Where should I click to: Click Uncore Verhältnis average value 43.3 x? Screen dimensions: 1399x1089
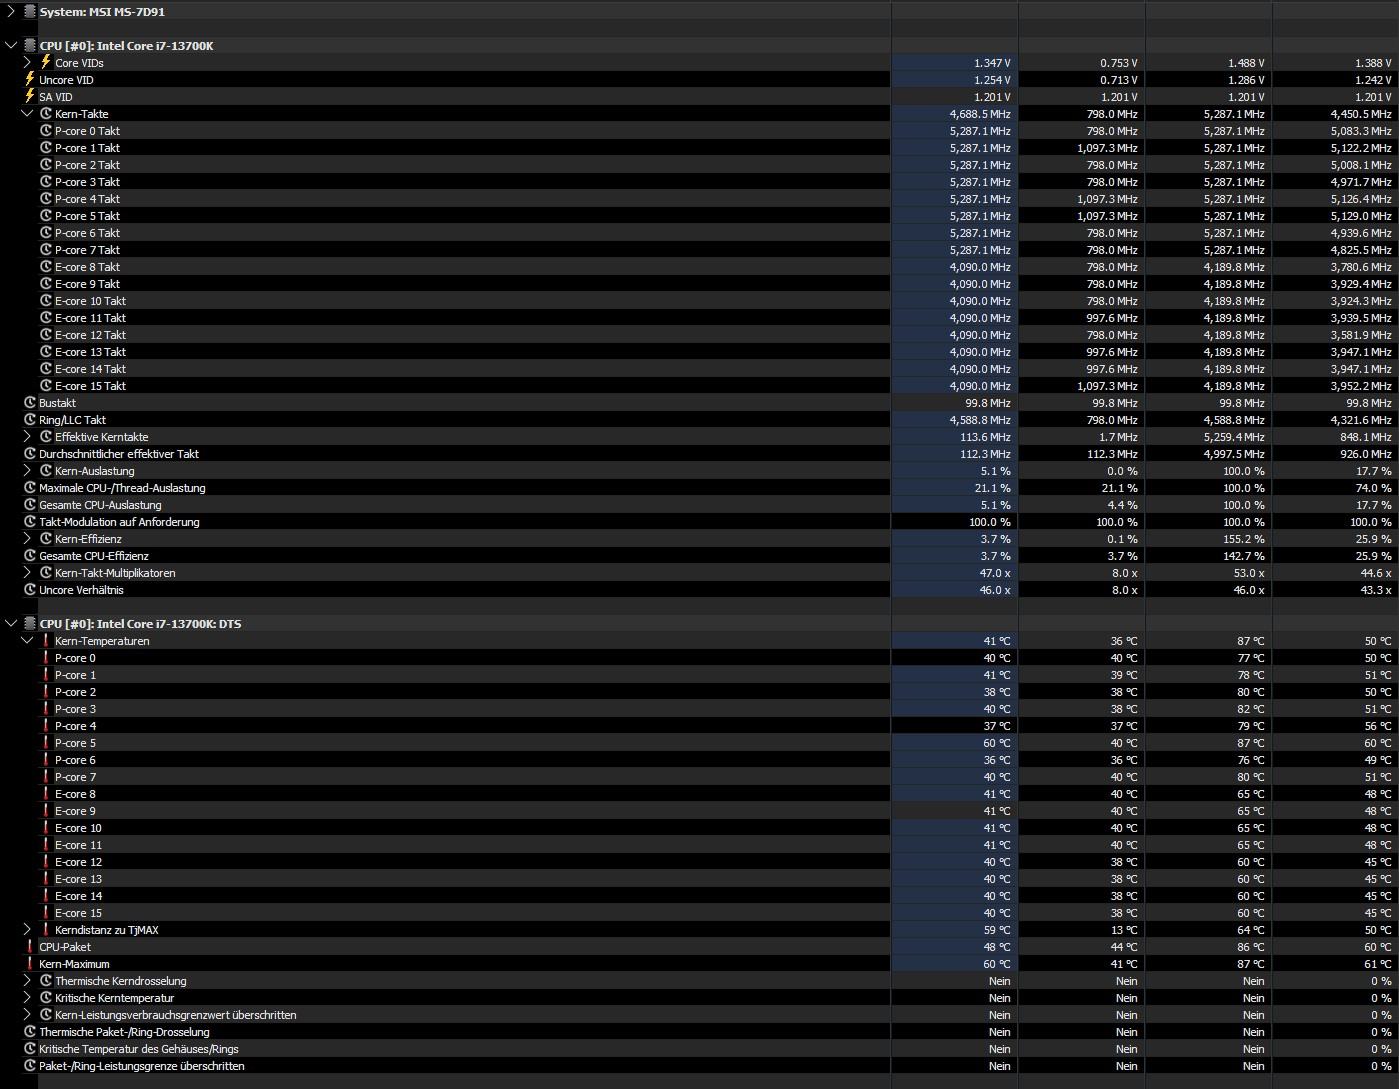point(1375,590)
